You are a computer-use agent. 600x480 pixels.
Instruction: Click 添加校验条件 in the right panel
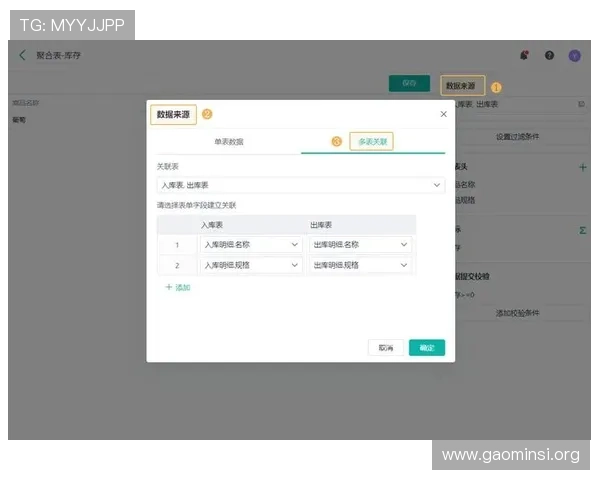click(517, 313)
